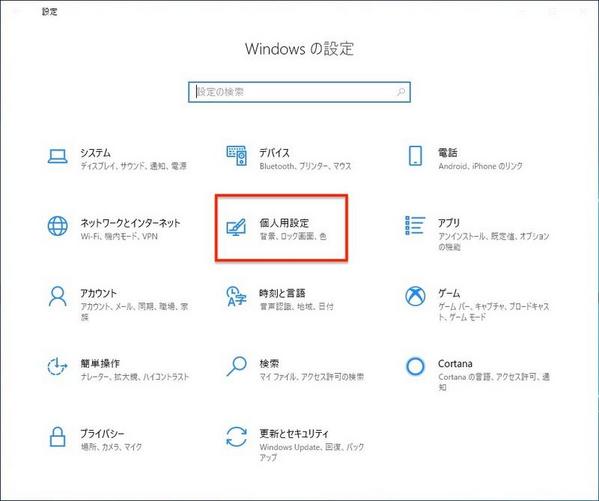Select the globe icon for ネットワークとインターネット

coord(58,226)
